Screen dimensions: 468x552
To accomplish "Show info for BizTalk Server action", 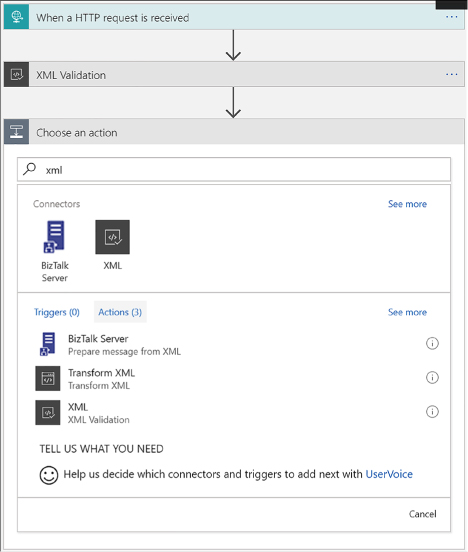I will (x=432, y=343).
